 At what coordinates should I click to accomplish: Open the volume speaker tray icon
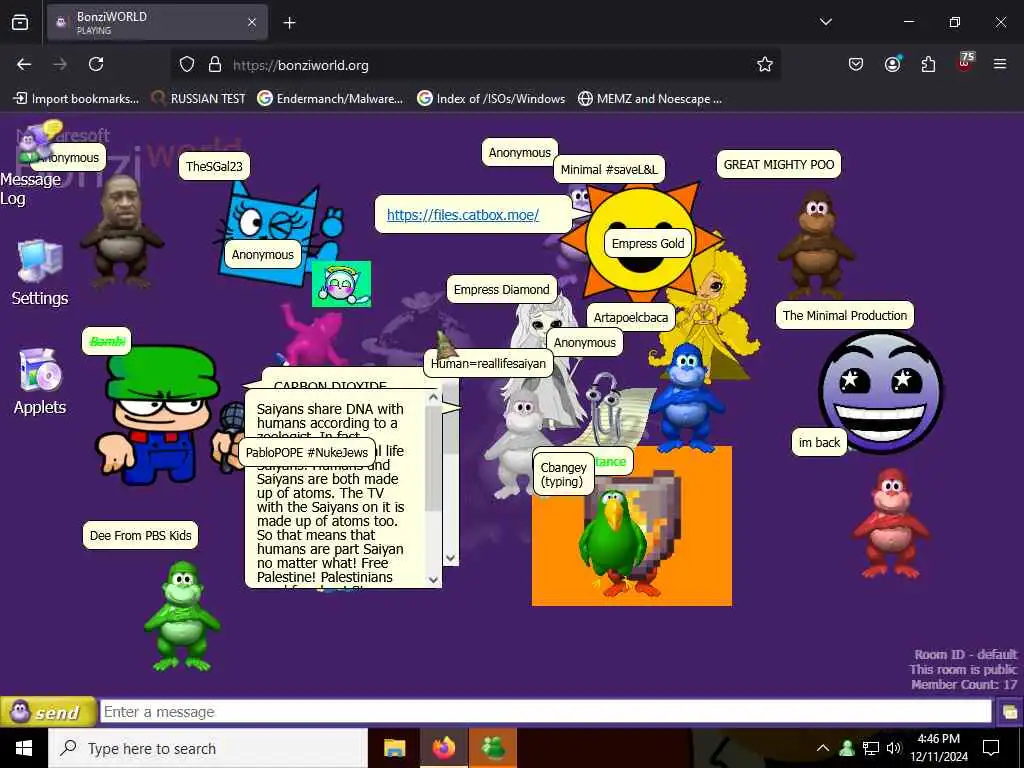click(x=893, y=748)
